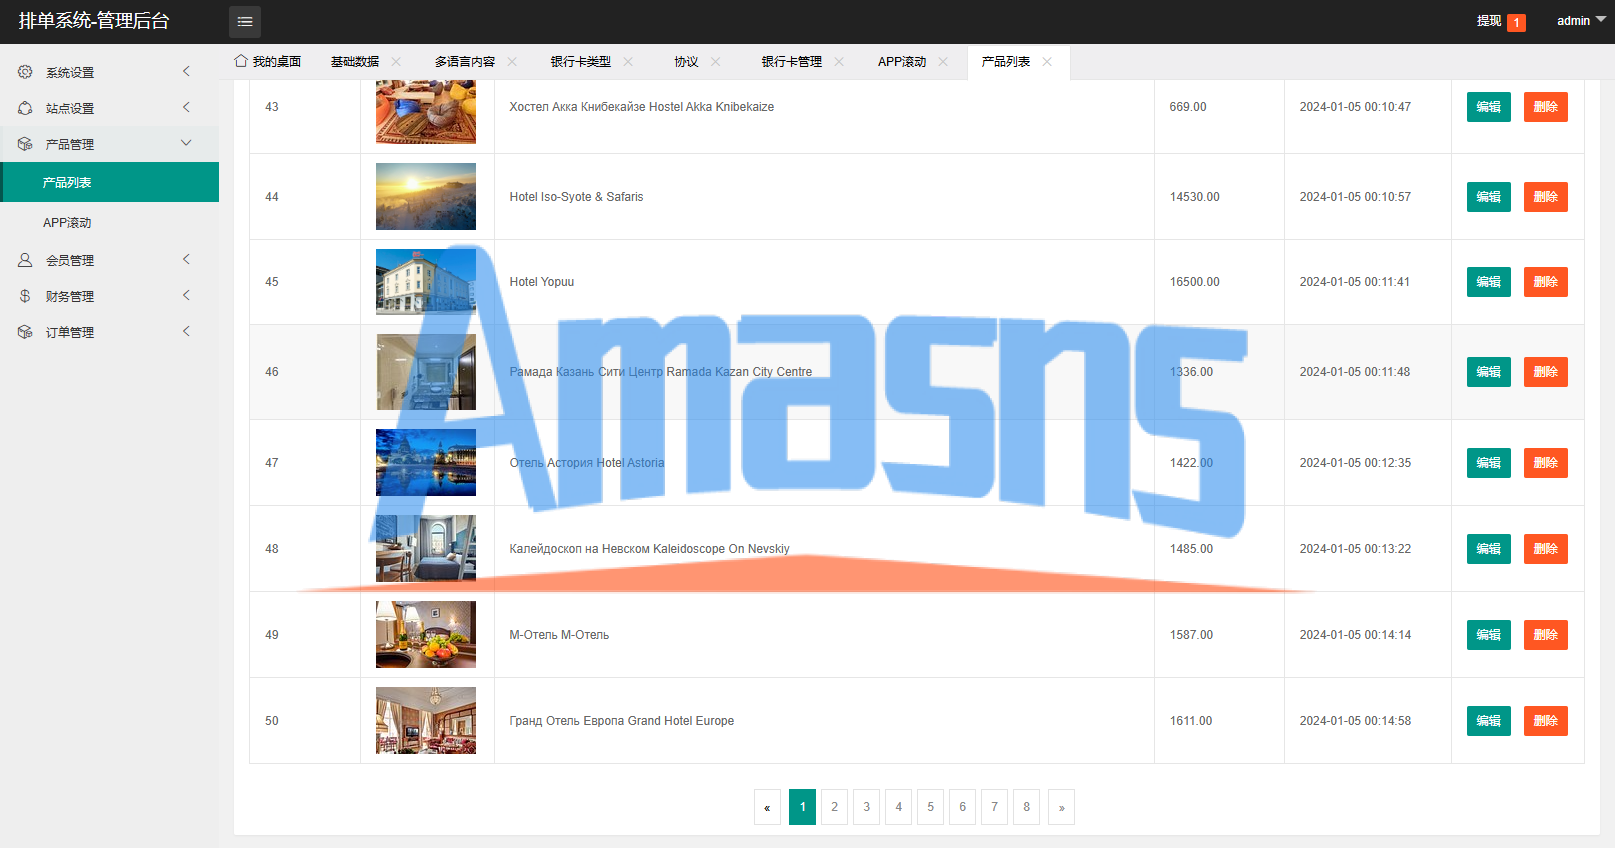Switch to 多语言内容 tab
Image resolution: width=1615 pixels, height=848 pixels.
(465, 62)
